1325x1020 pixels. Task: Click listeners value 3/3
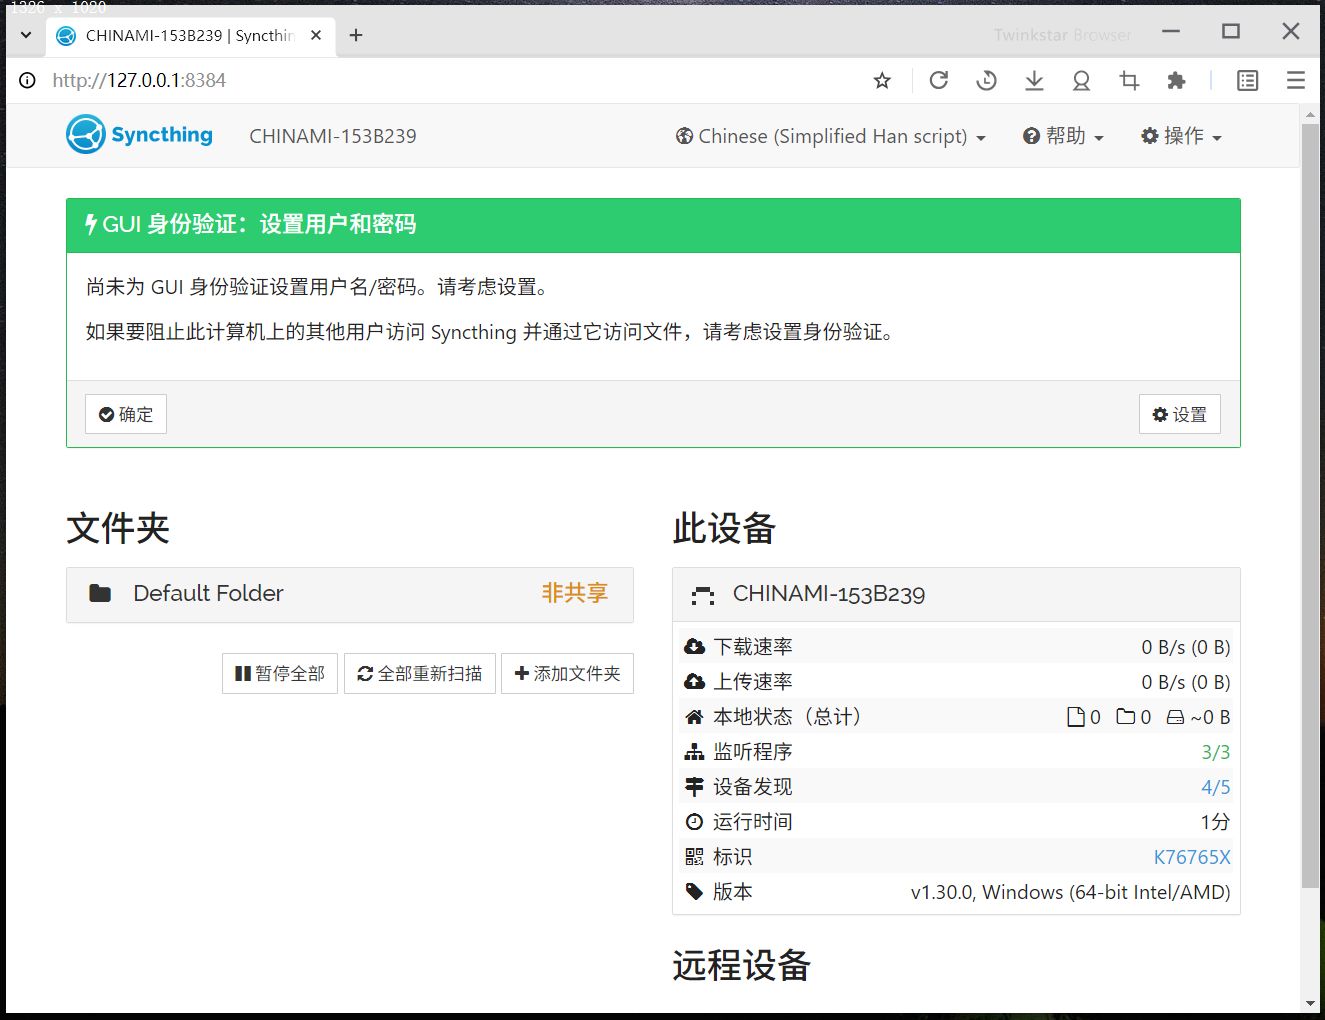[1216, 752]
